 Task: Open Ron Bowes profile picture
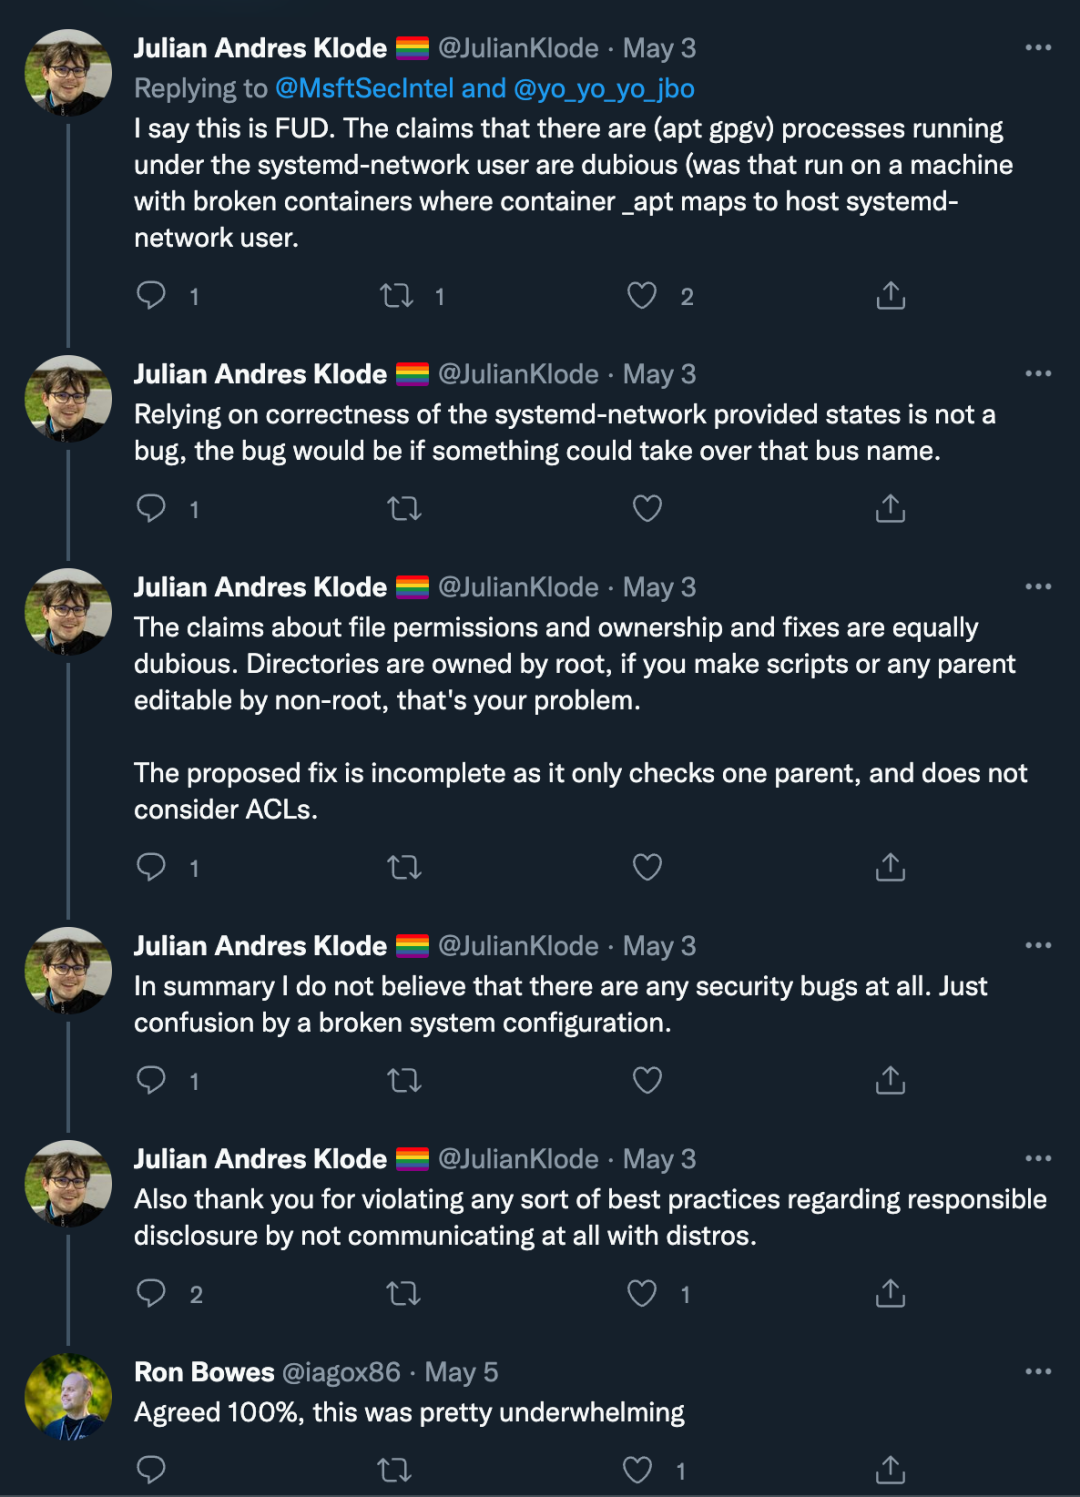pos(68,1397)
